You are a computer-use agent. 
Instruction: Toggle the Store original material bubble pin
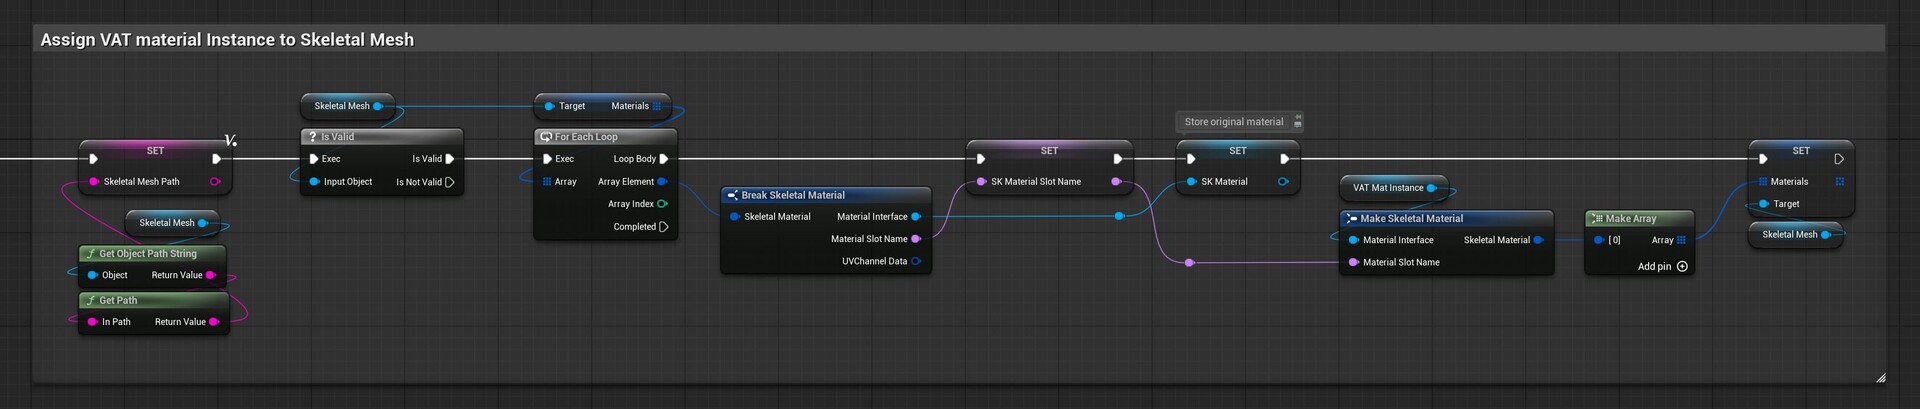coord(1298,122)
